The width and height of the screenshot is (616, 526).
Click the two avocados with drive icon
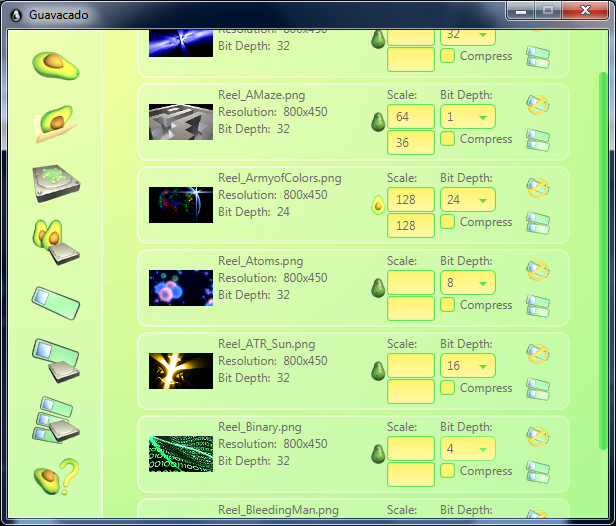[56, 242]
